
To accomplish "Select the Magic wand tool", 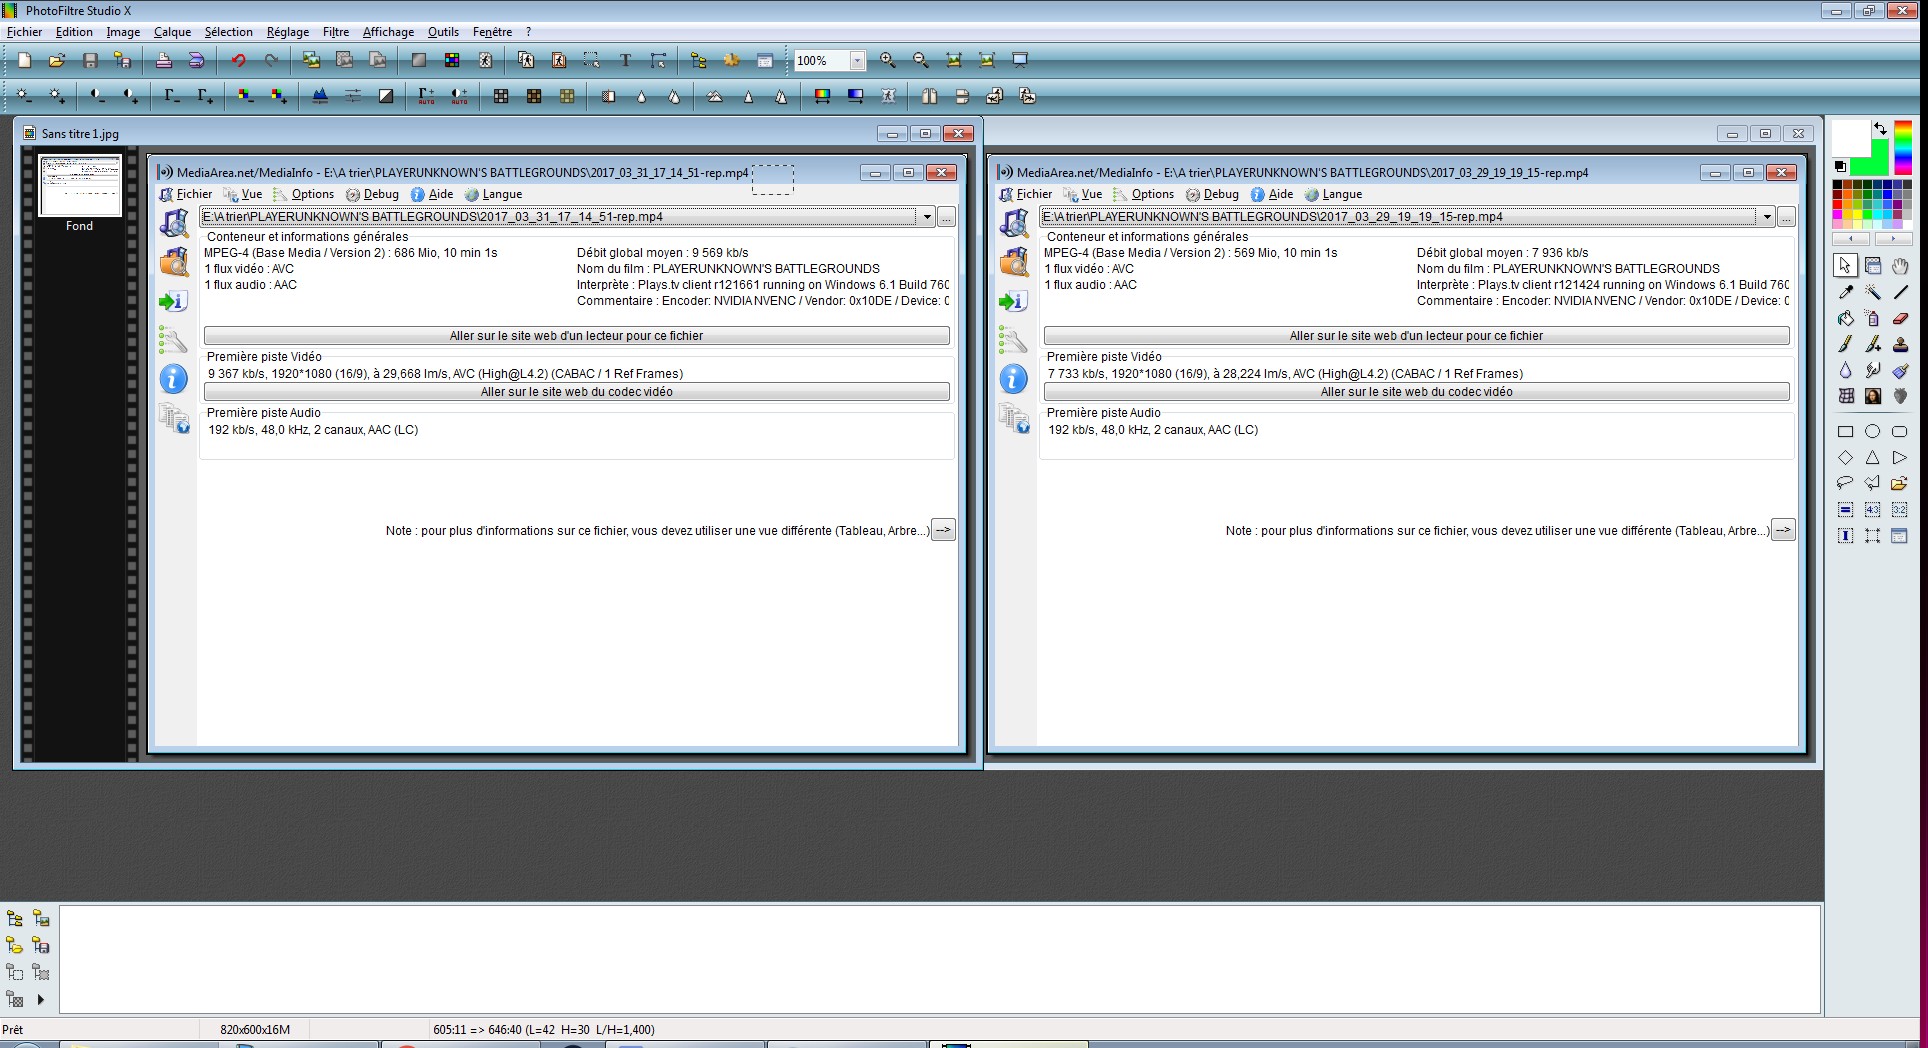I will coord(1872,292).
